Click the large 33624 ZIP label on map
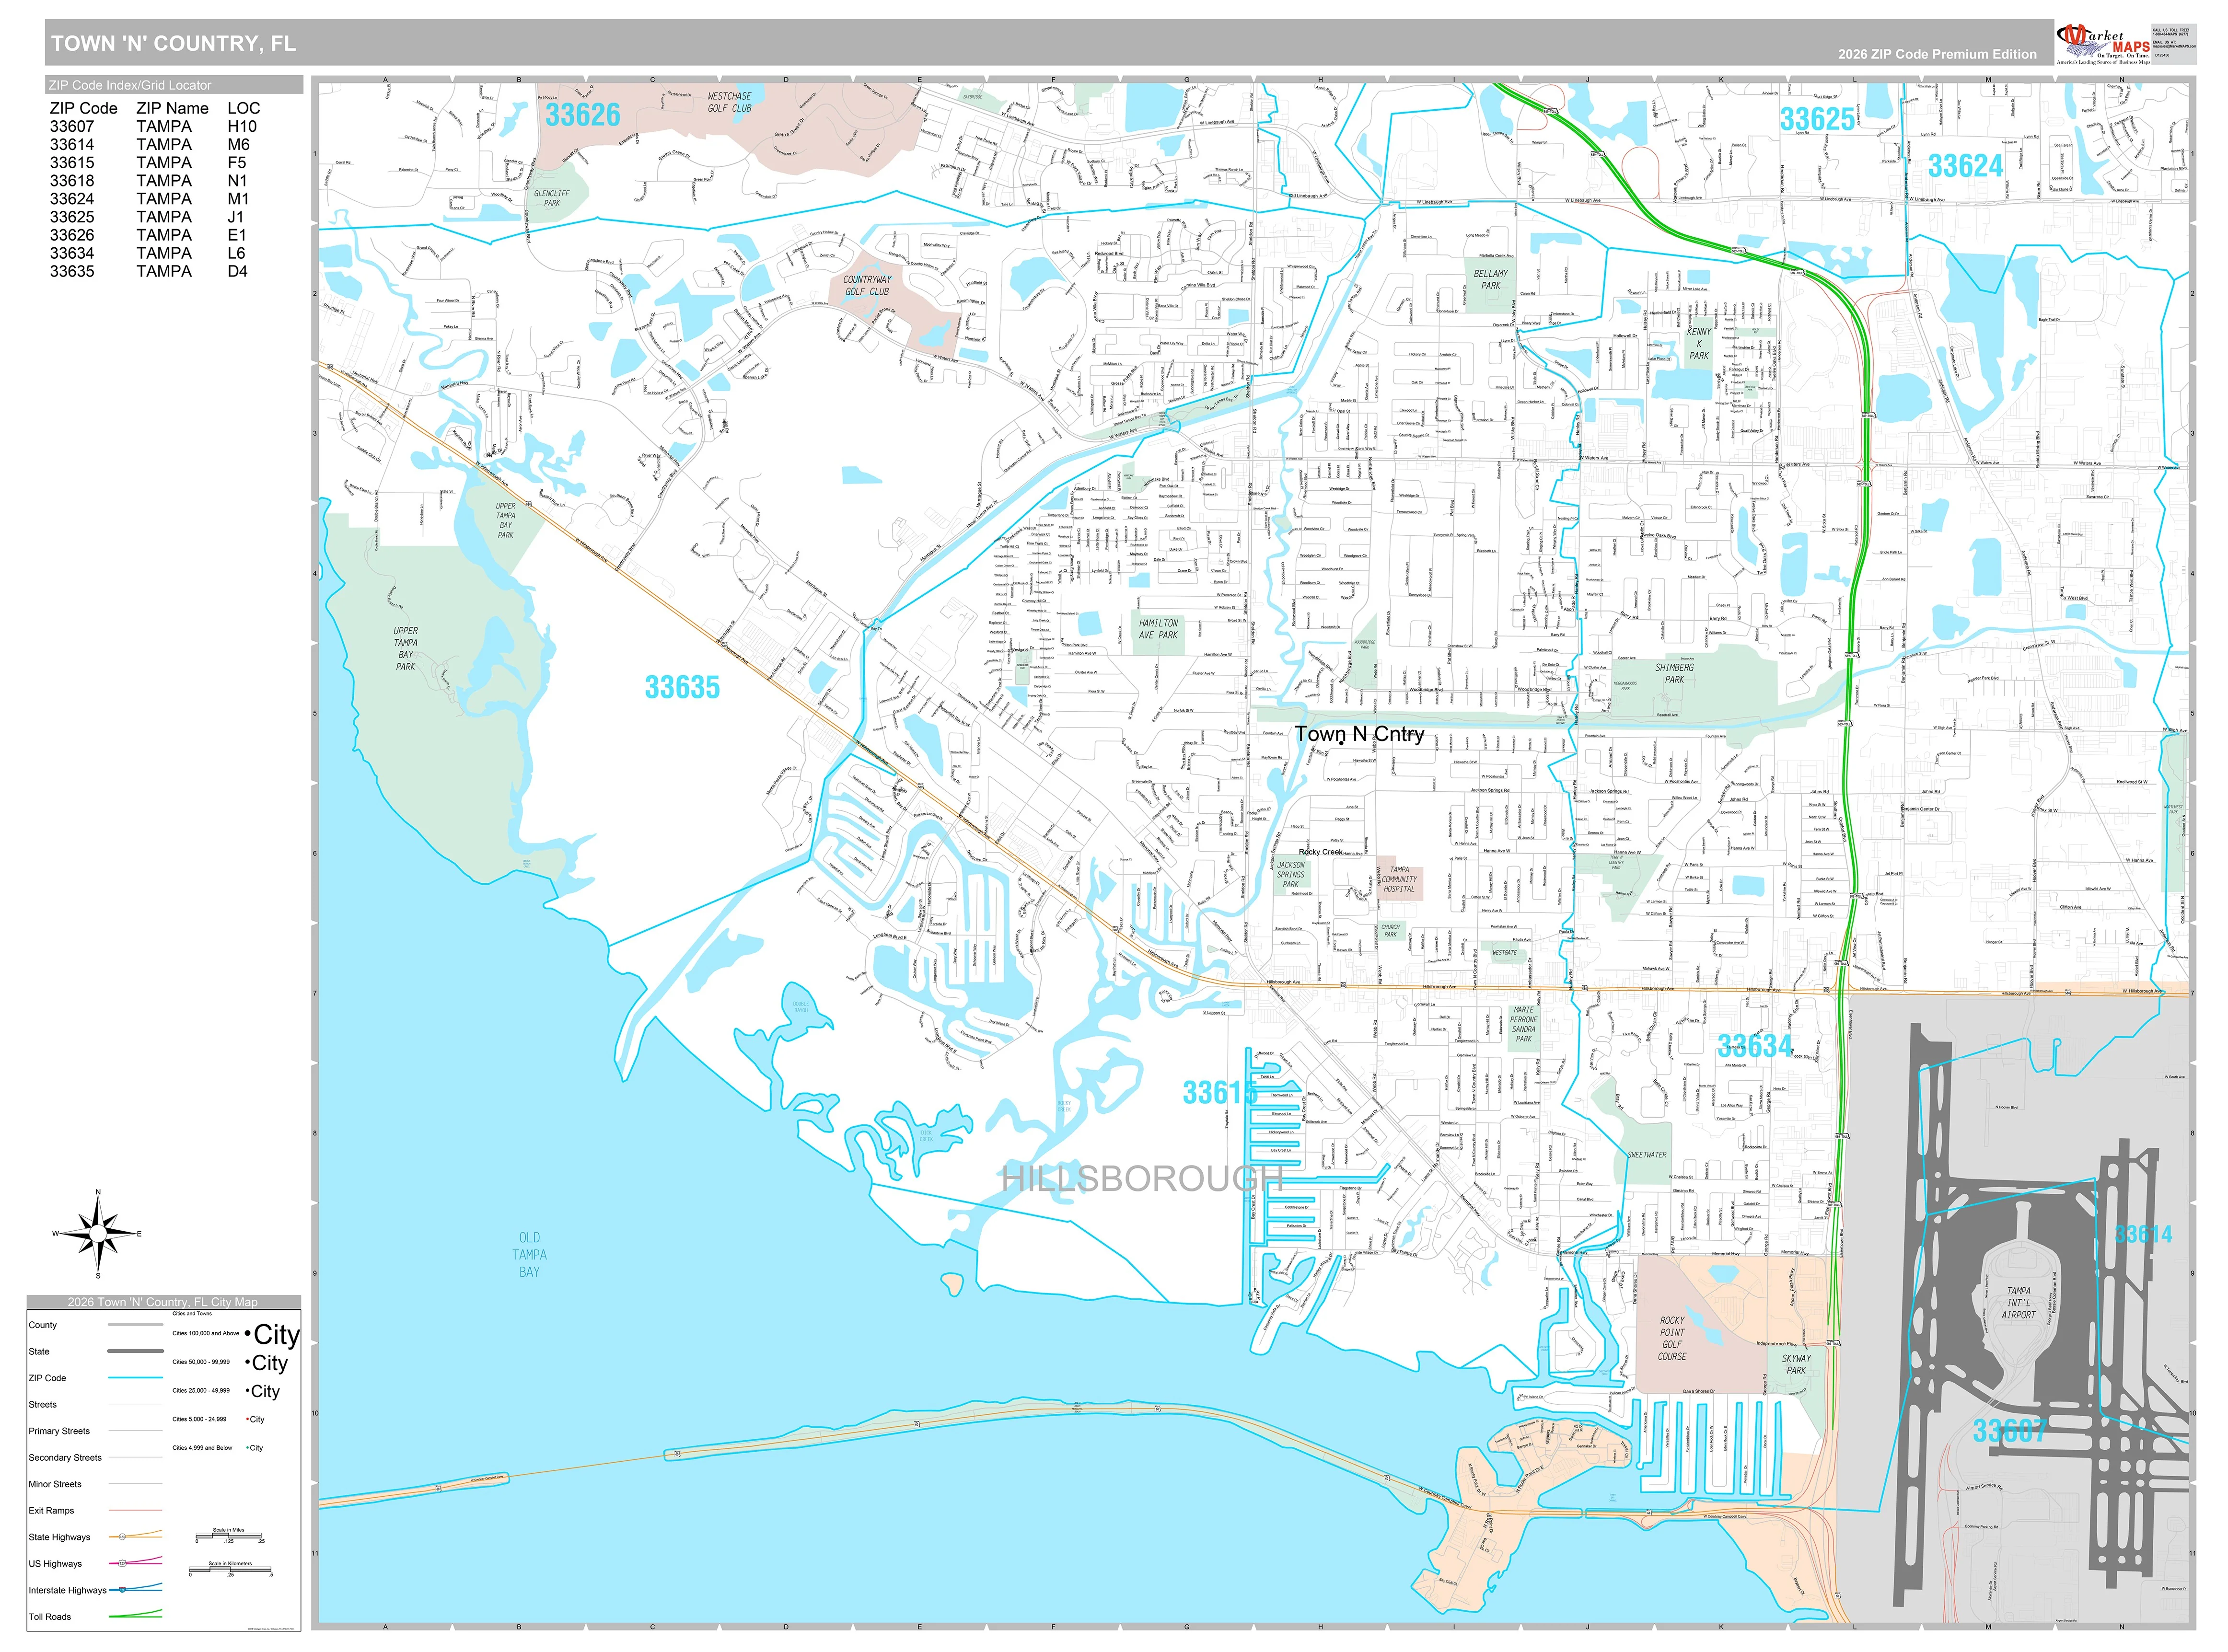This screenshot has width=2228, height=1652. [x=1965, y=166]
